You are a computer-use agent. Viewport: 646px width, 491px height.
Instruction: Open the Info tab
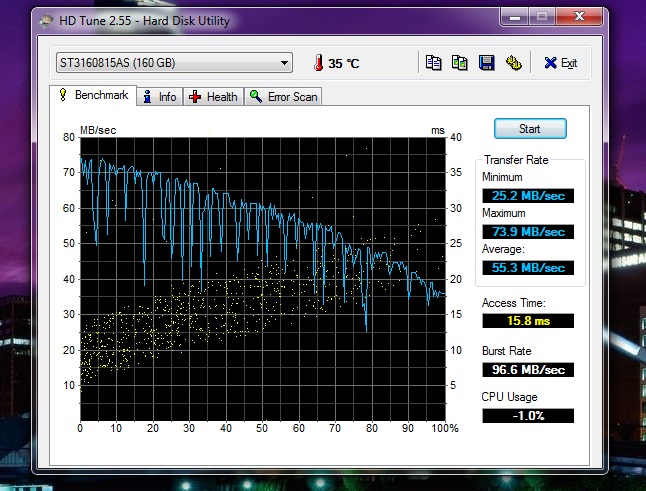click(x=160, y=97)
